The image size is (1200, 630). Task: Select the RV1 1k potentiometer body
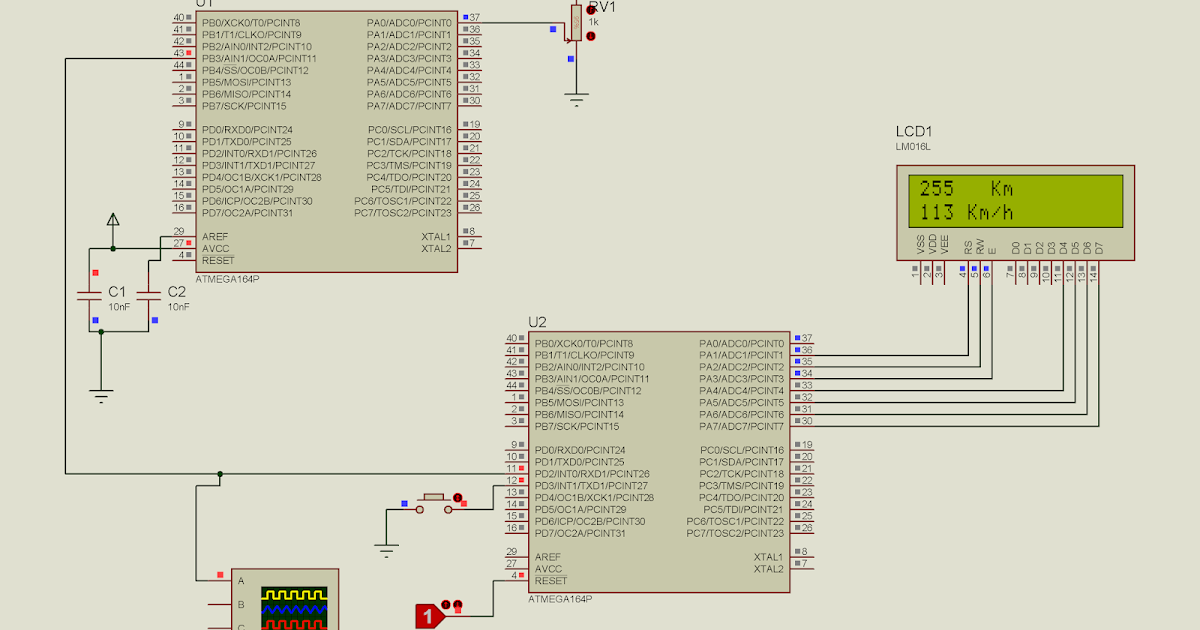click(x=575, y=25)
